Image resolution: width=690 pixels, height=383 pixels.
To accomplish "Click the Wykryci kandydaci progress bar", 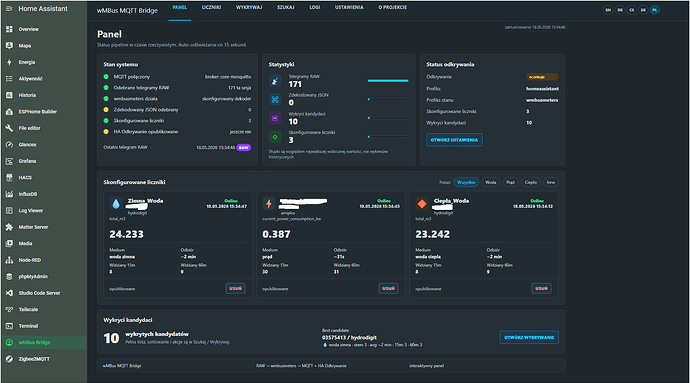I will [x=388, y=118].
